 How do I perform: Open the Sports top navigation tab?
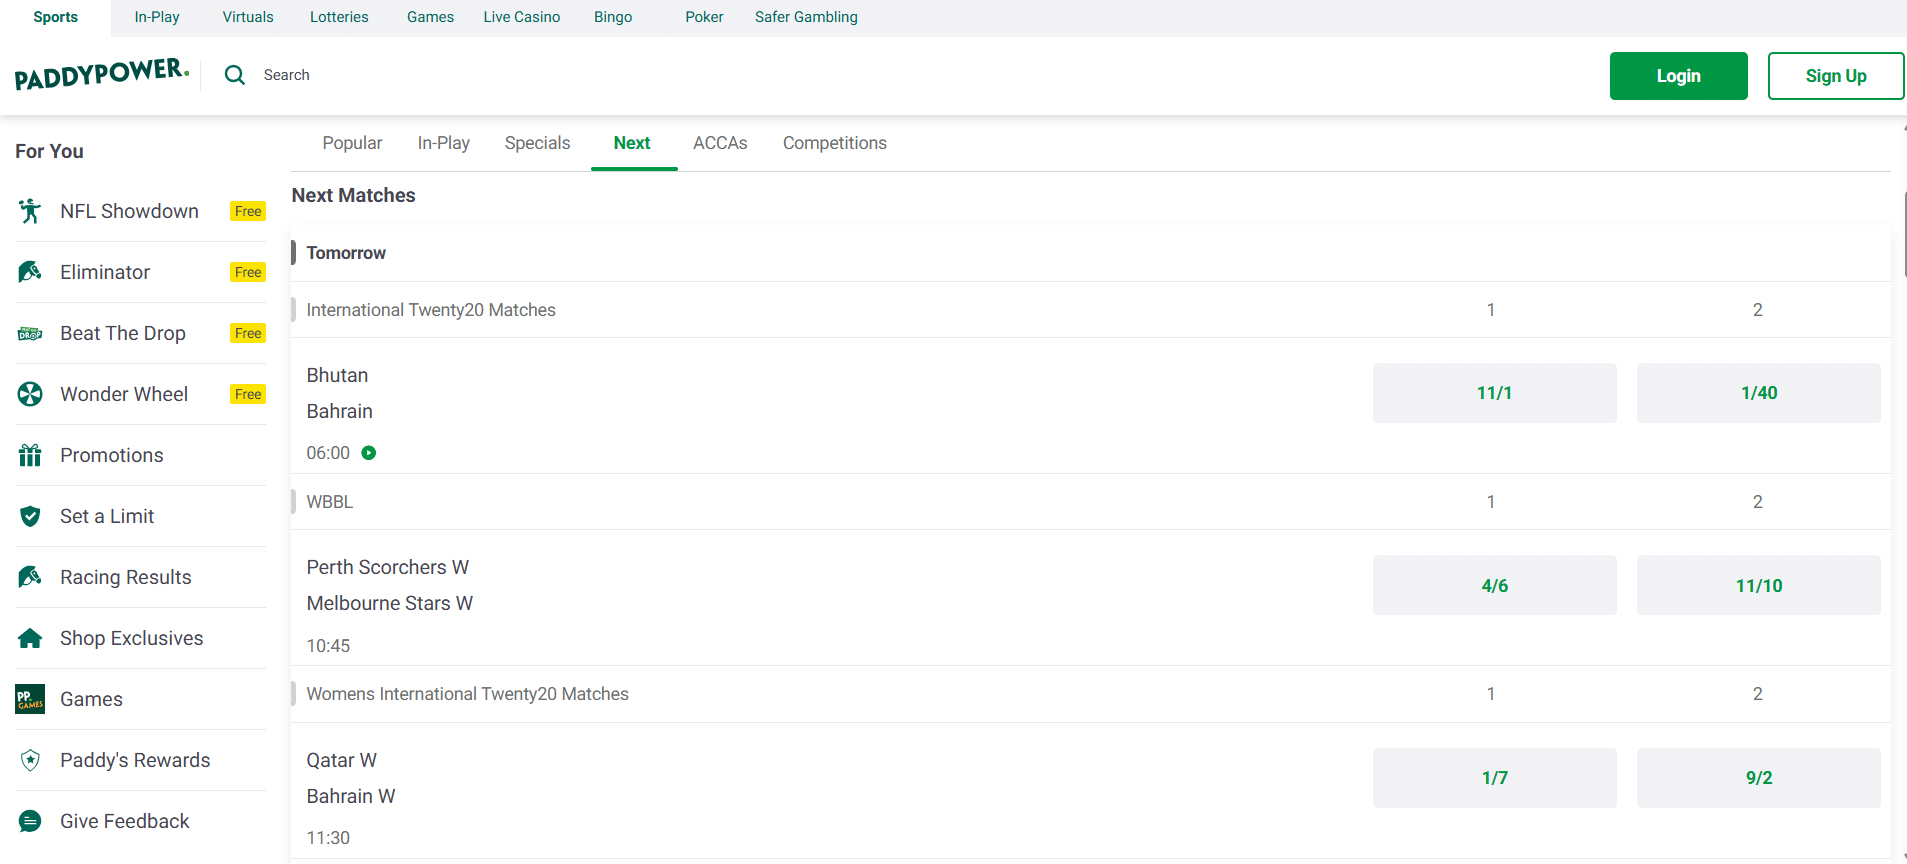tap(55, 17)
